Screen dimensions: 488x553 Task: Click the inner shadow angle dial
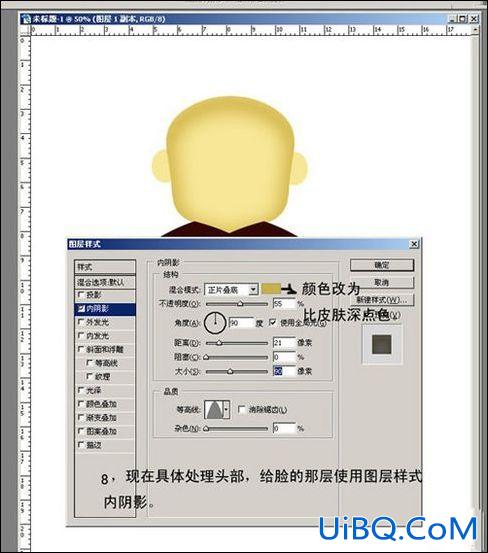point(215,322)
